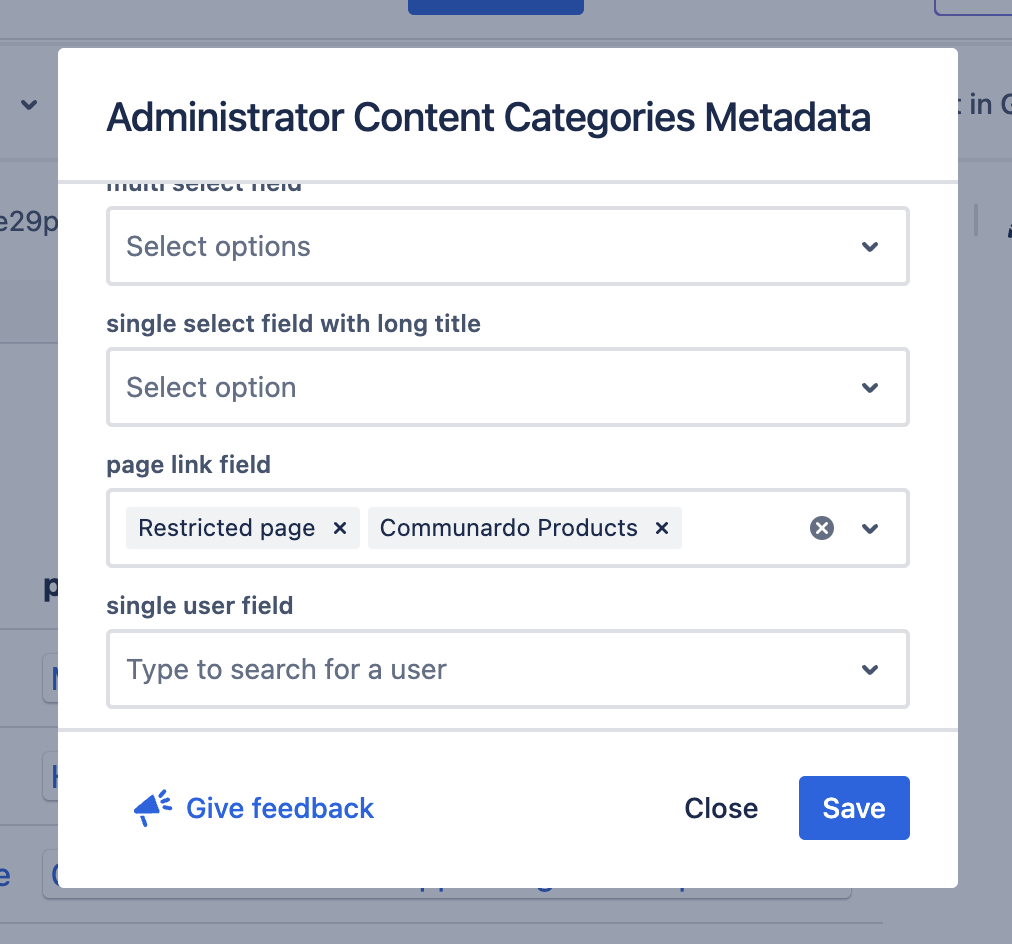Remove the Restricted page tag
The width and height of the screenshot is (1012, 944).
click(x=340, y=528)
